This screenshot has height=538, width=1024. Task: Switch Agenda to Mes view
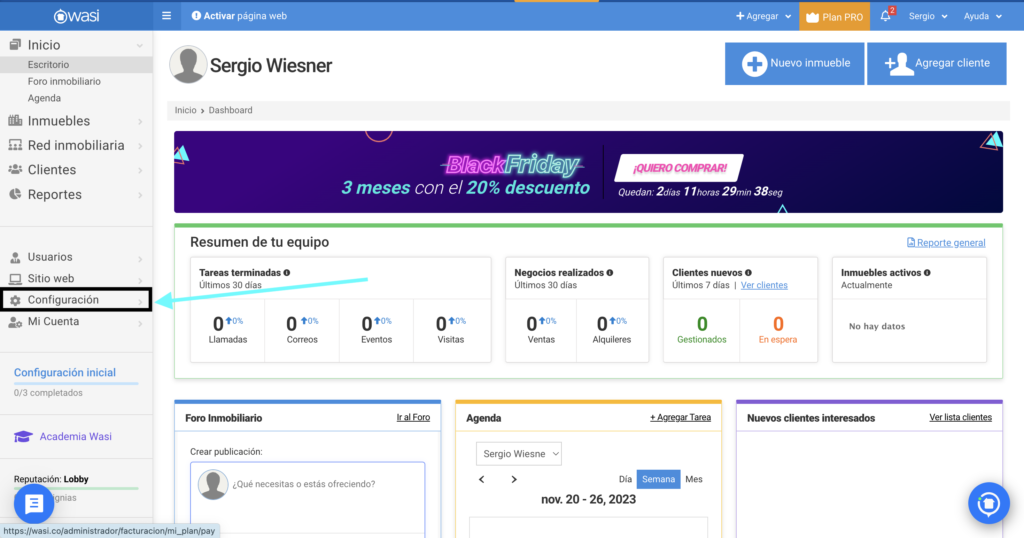694,479
